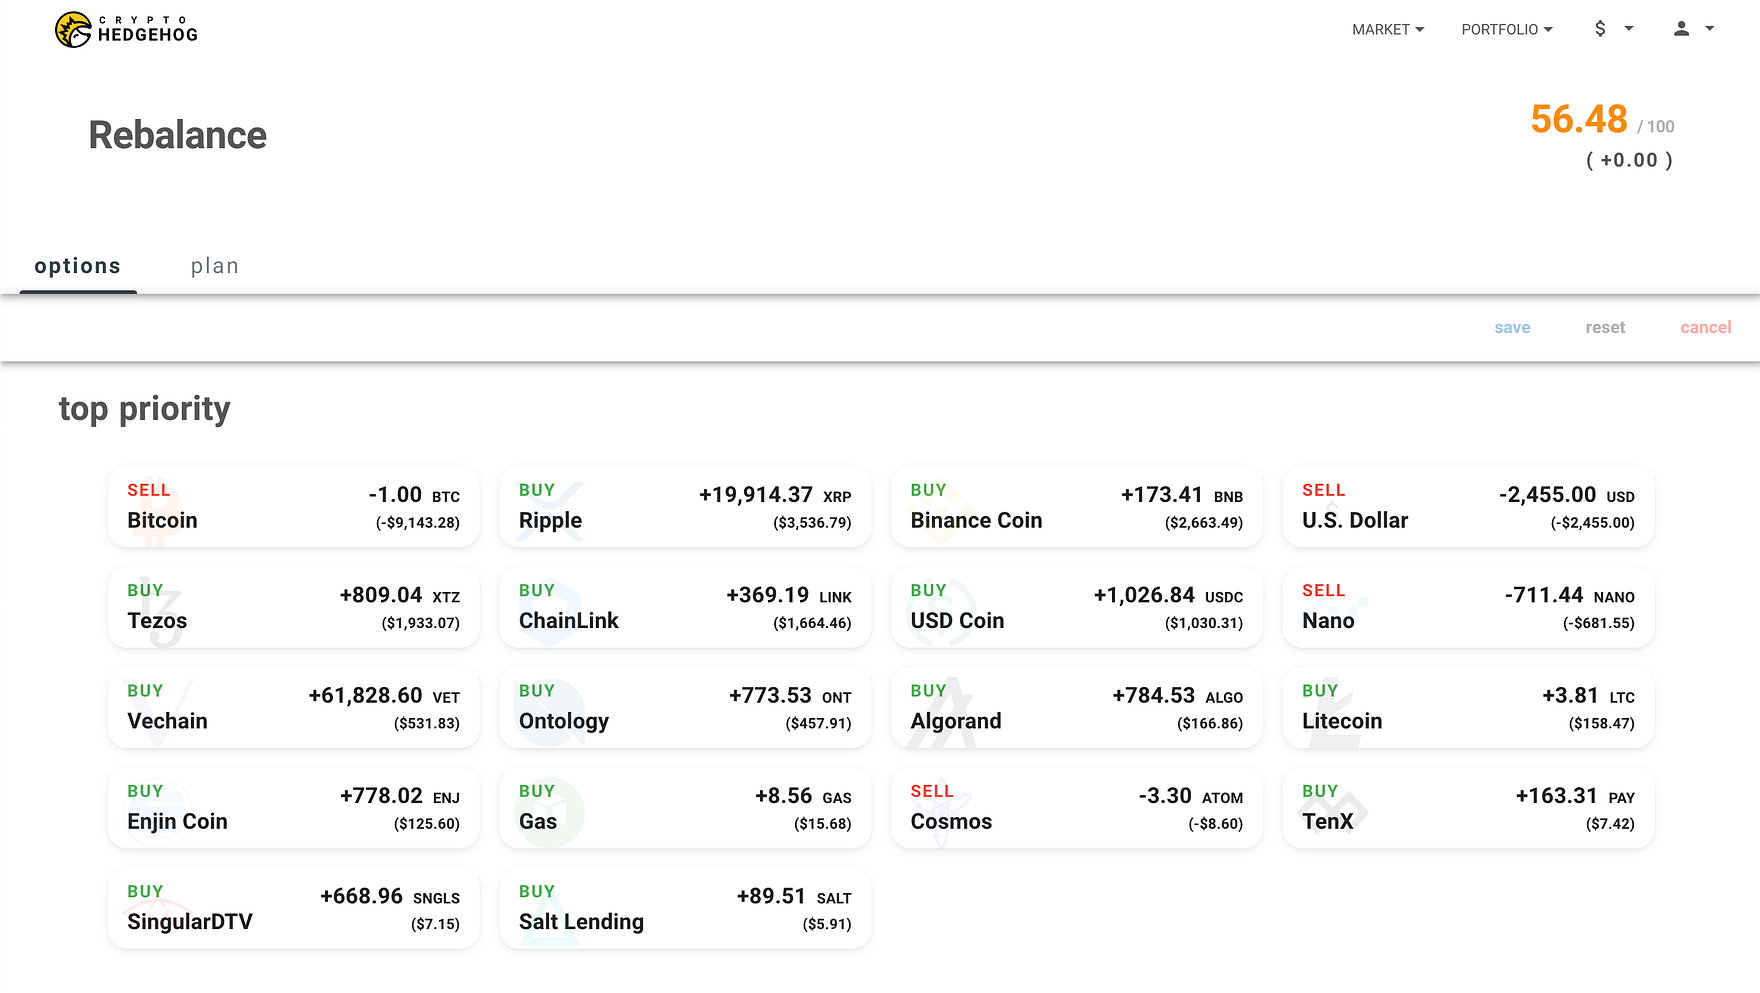1760x993 pixels.
Task: Select the Ontology buy card
Action: (685, 708)
